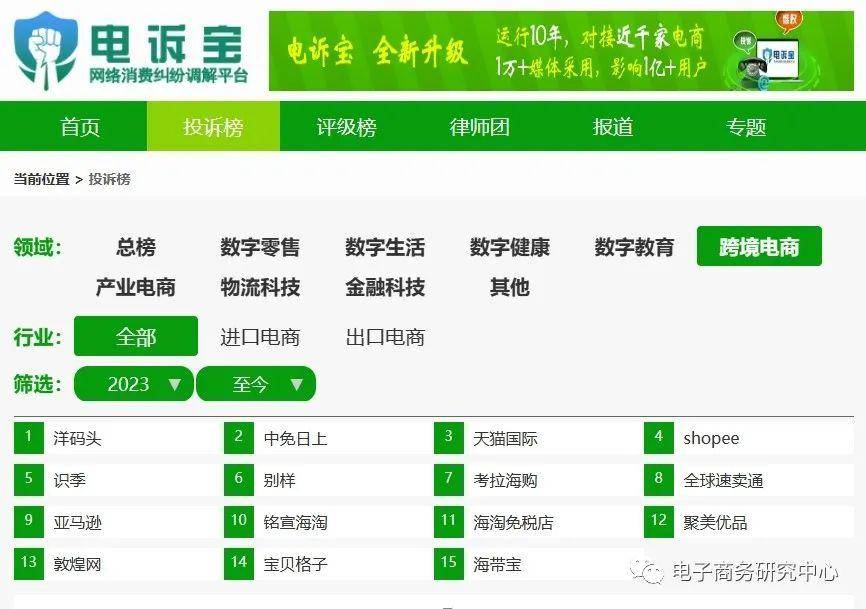Open rank 9 亚马逊
Viewport: 866px width, 609px height.
tap(77, 522)
